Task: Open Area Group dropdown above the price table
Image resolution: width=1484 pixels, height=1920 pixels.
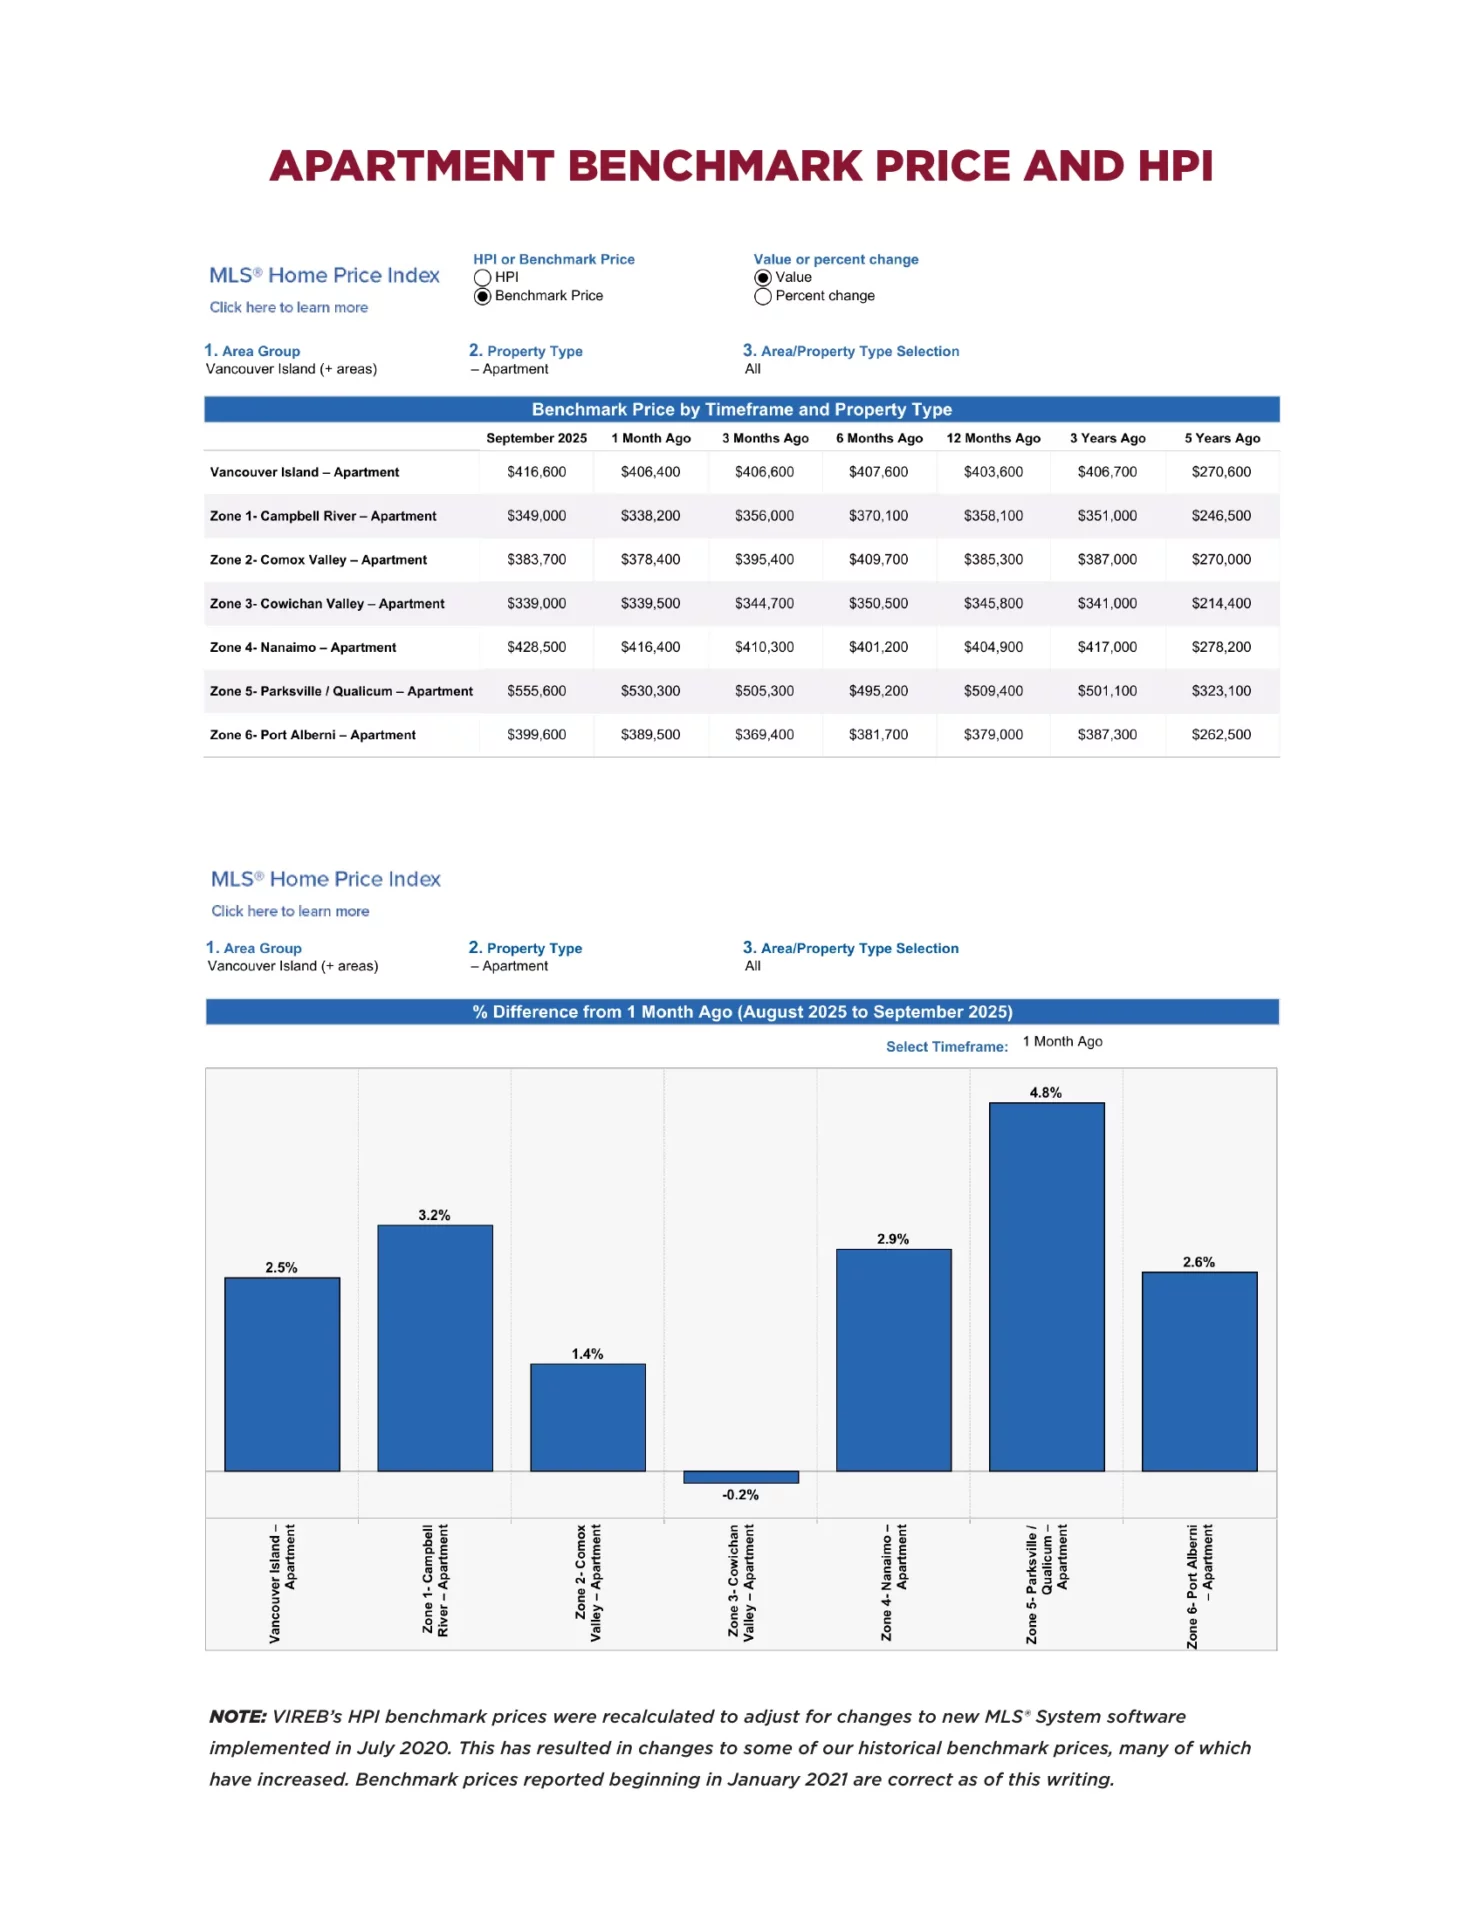Action: click(291, 369)
